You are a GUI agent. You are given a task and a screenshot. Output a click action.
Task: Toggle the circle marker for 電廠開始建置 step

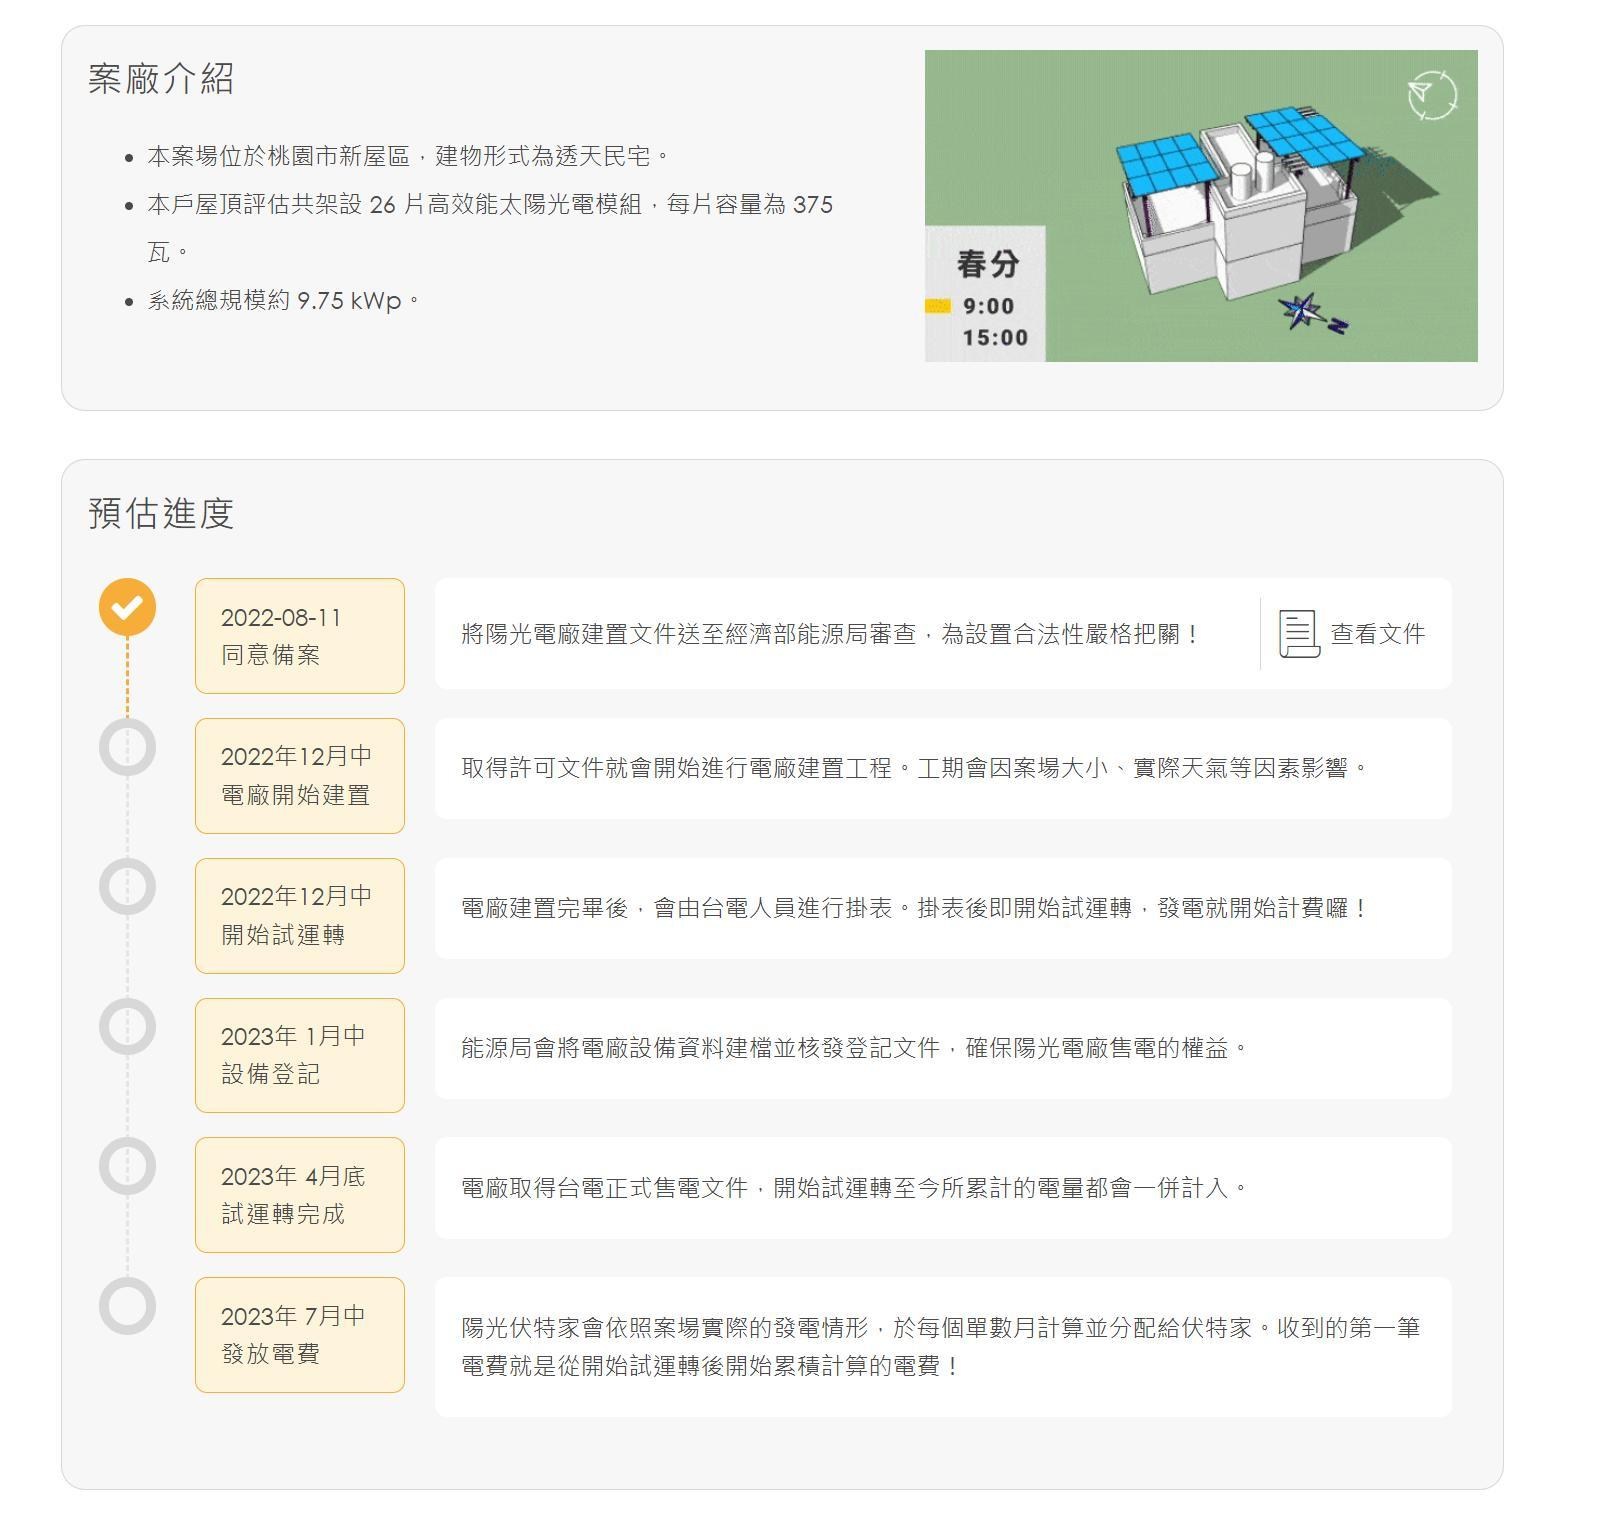pos(127,747)
